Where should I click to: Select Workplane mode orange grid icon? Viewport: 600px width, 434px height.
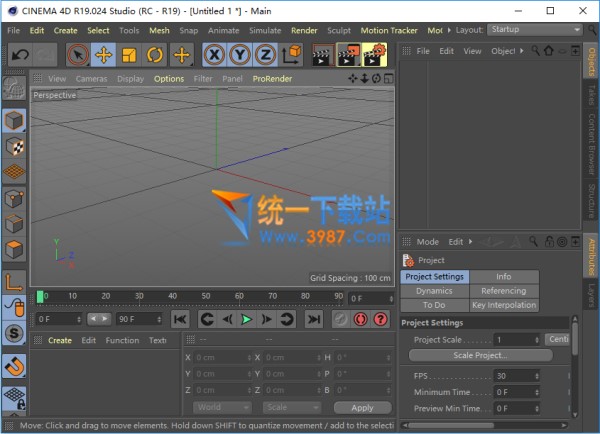click(14, 172)
